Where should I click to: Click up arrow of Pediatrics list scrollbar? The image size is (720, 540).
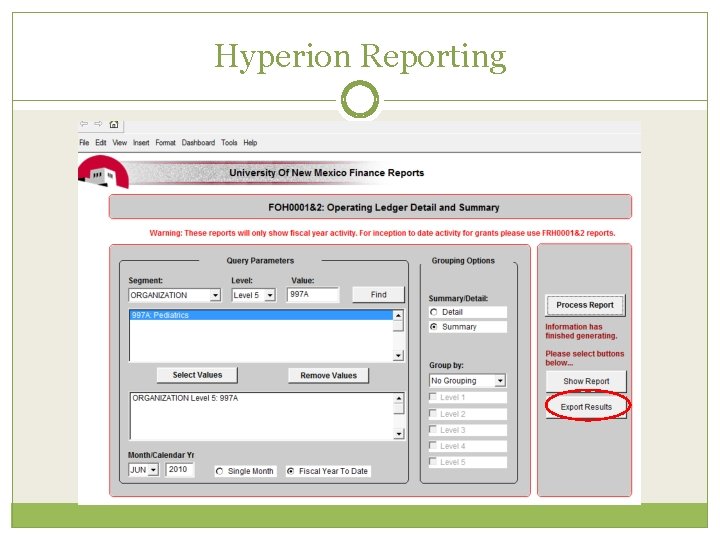398,315
